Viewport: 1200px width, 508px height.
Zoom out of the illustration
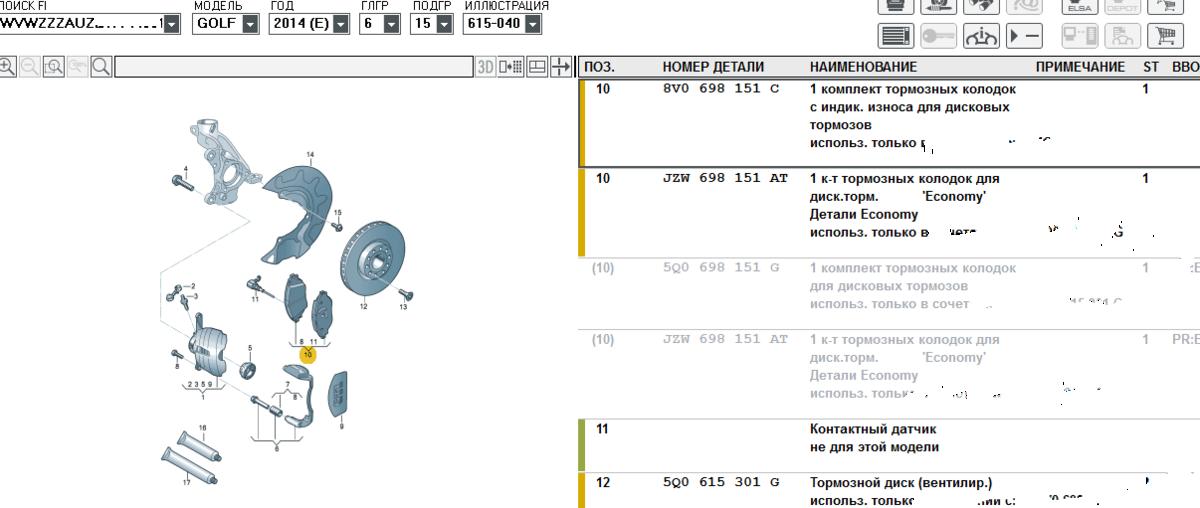pyautogui.click(x=29, y=67)
